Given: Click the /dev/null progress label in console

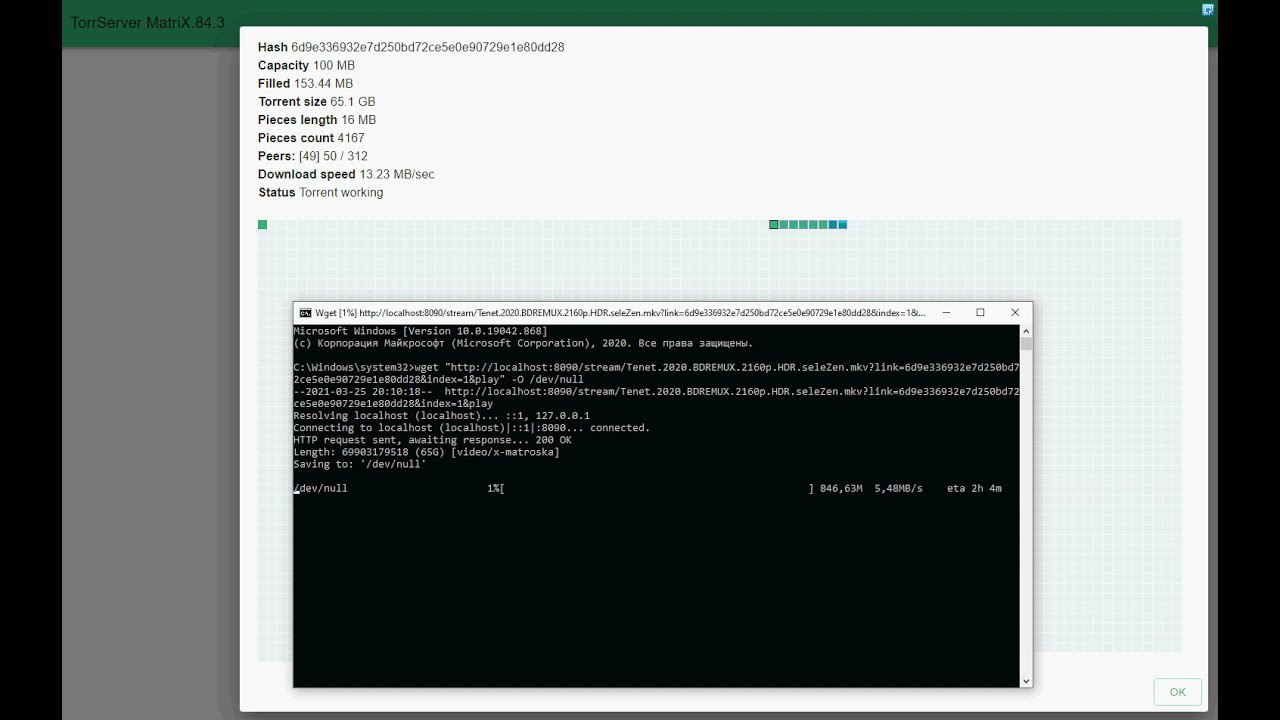Looking at the screenshot, I should [320, 489].
